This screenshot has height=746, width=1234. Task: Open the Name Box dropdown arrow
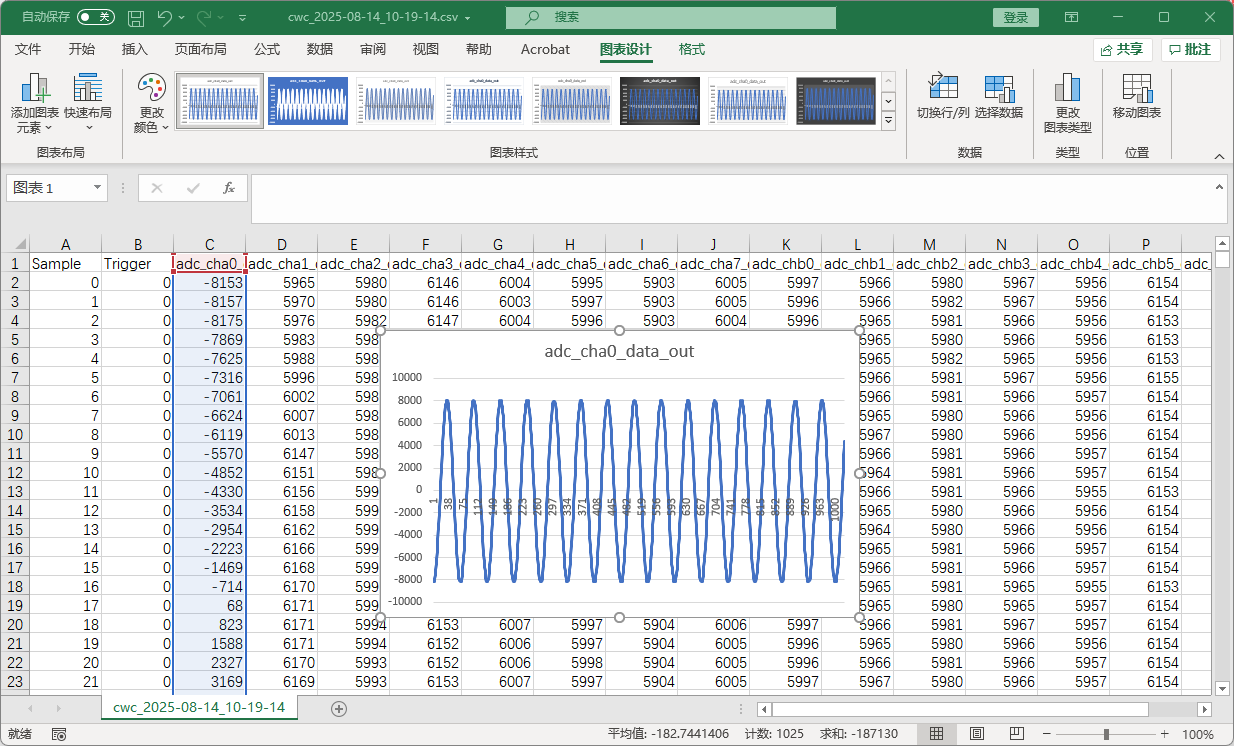click(97, 188)
